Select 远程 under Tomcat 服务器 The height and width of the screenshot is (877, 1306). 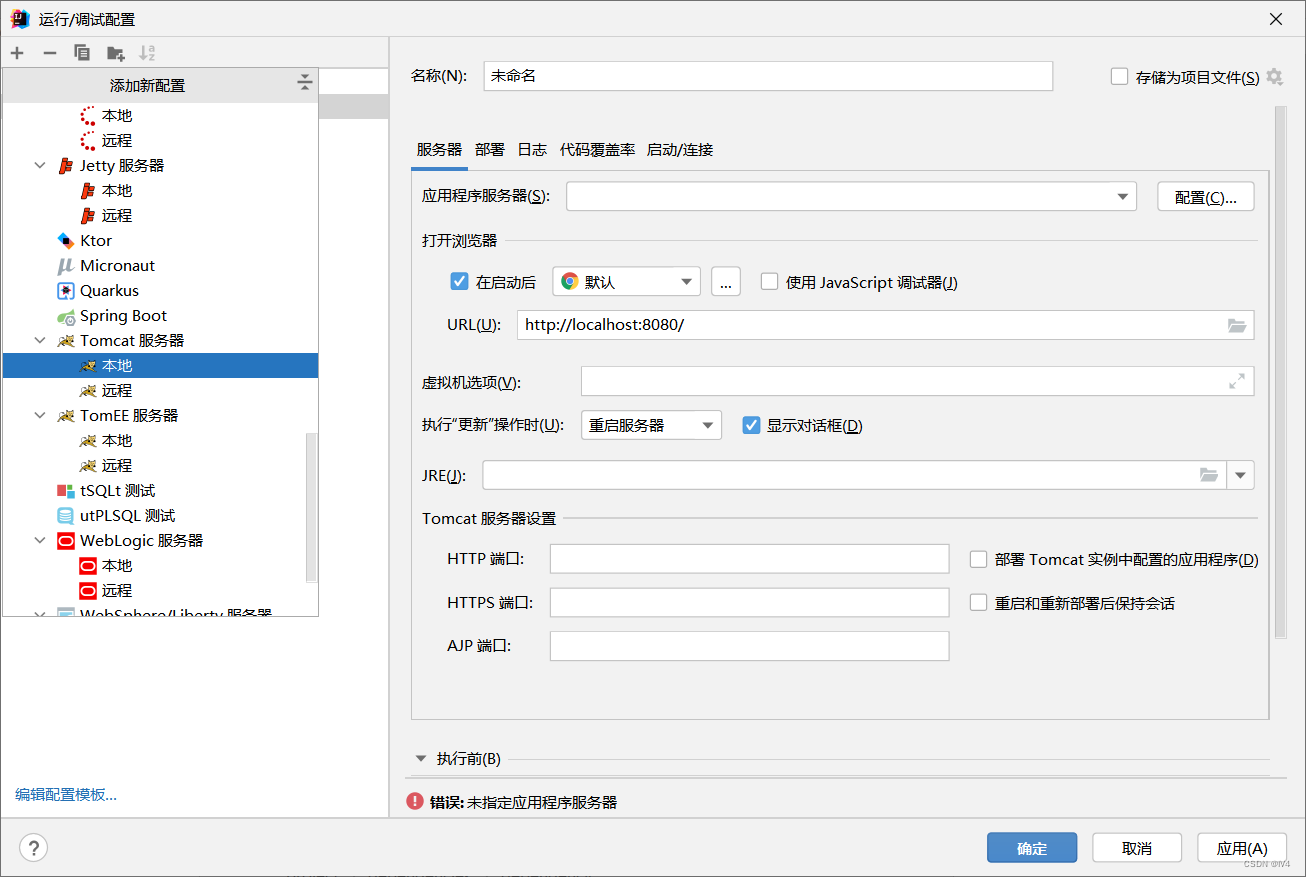click(x=160, y=390)
